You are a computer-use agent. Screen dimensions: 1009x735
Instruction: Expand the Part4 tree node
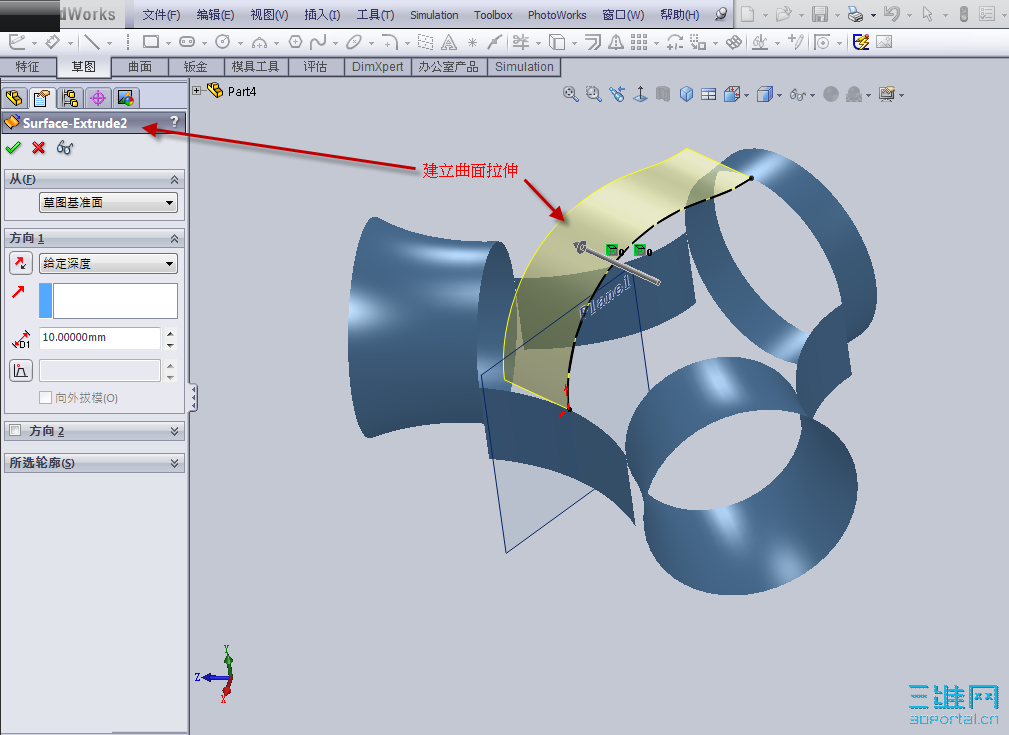point(197,91)
